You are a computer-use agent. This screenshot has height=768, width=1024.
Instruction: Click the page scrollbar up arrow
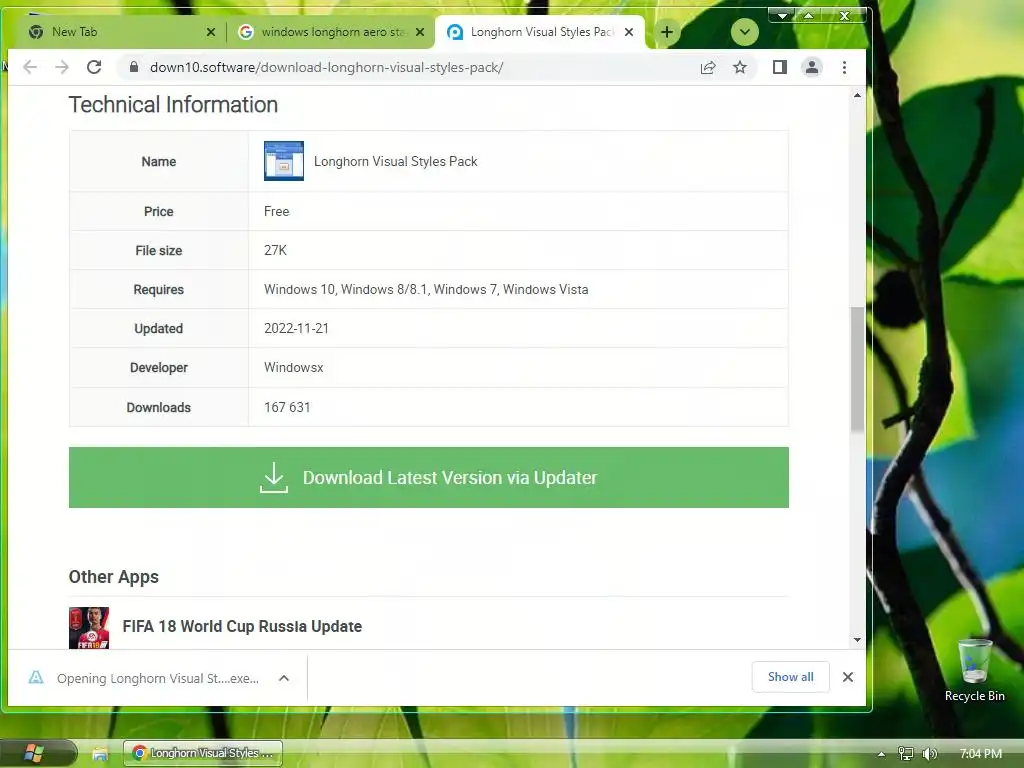point(857,95)
